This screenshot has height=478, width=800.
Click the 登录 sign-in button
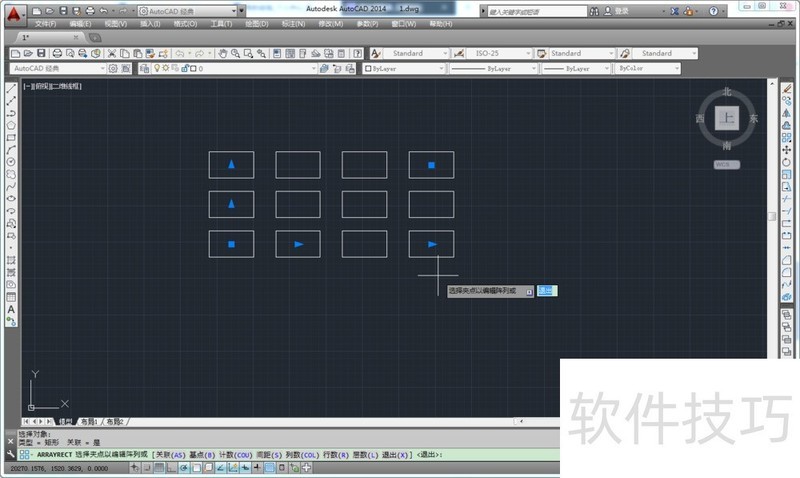pos(621,11)
